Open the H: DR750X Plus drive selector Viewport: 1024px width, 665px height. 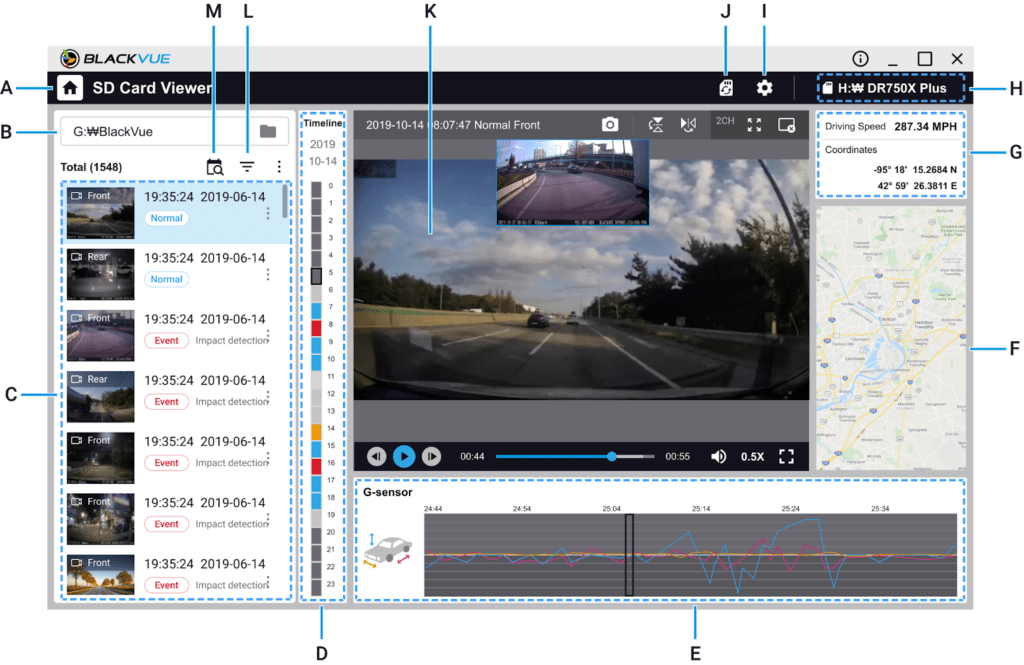892,88
